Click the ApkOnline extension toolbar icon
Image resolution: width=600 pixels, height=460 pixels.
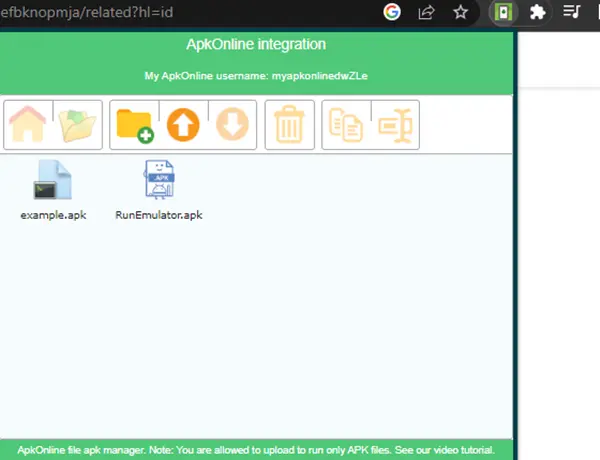503,12
